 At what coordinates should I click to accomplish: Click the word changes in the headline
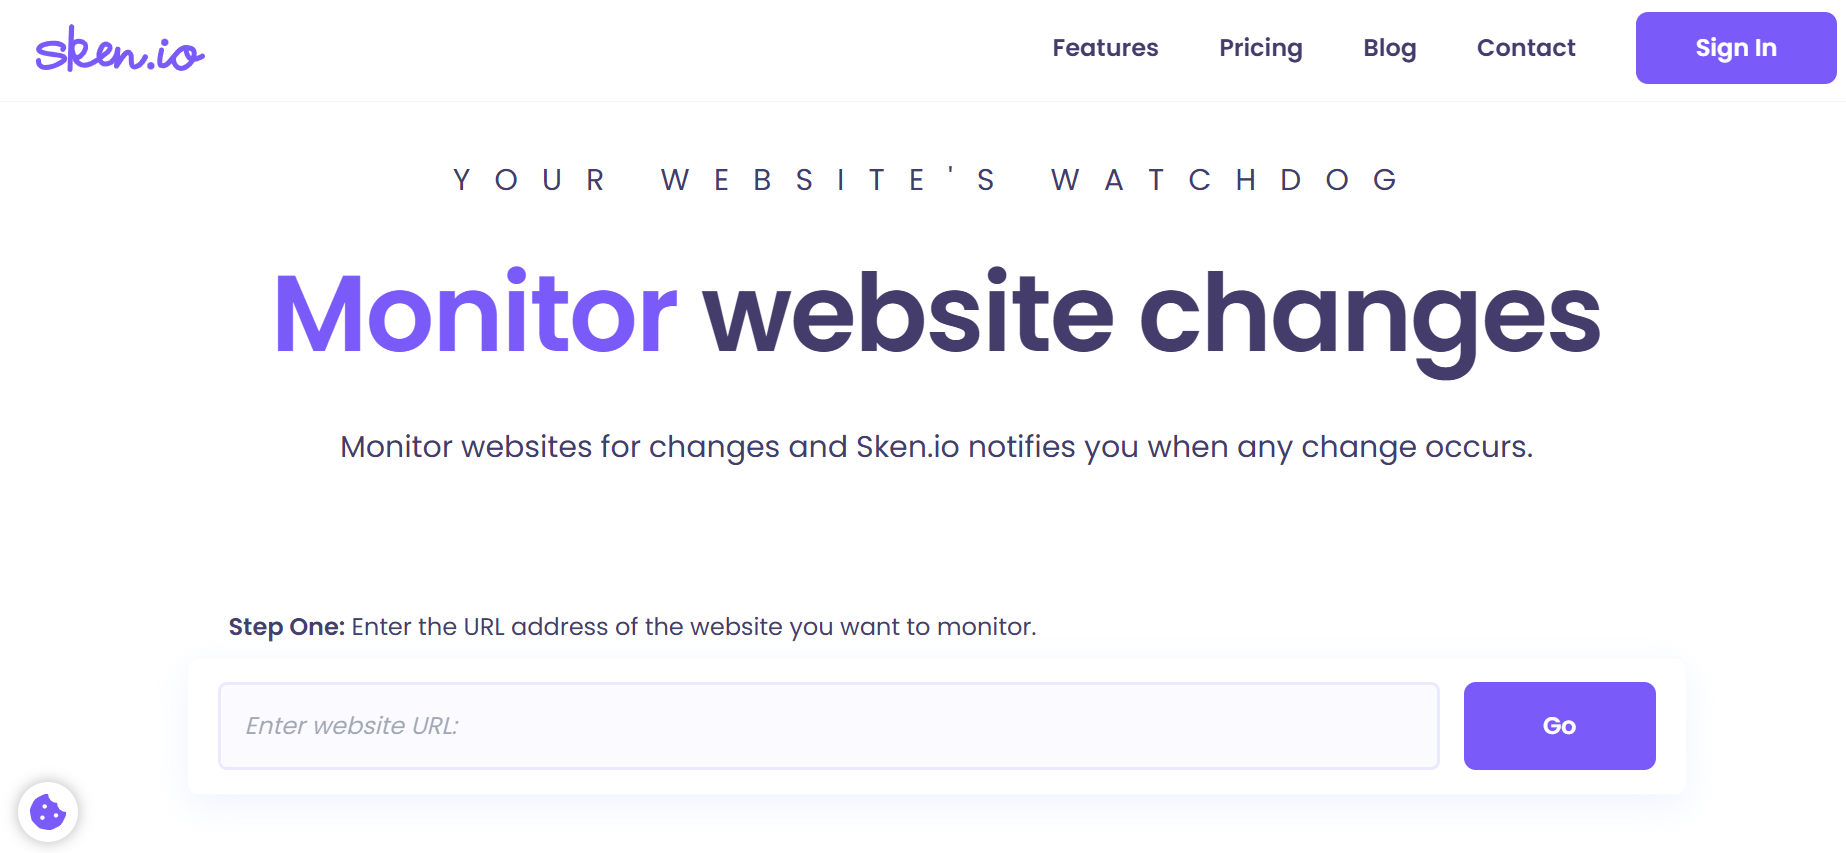pos(1370,314)
